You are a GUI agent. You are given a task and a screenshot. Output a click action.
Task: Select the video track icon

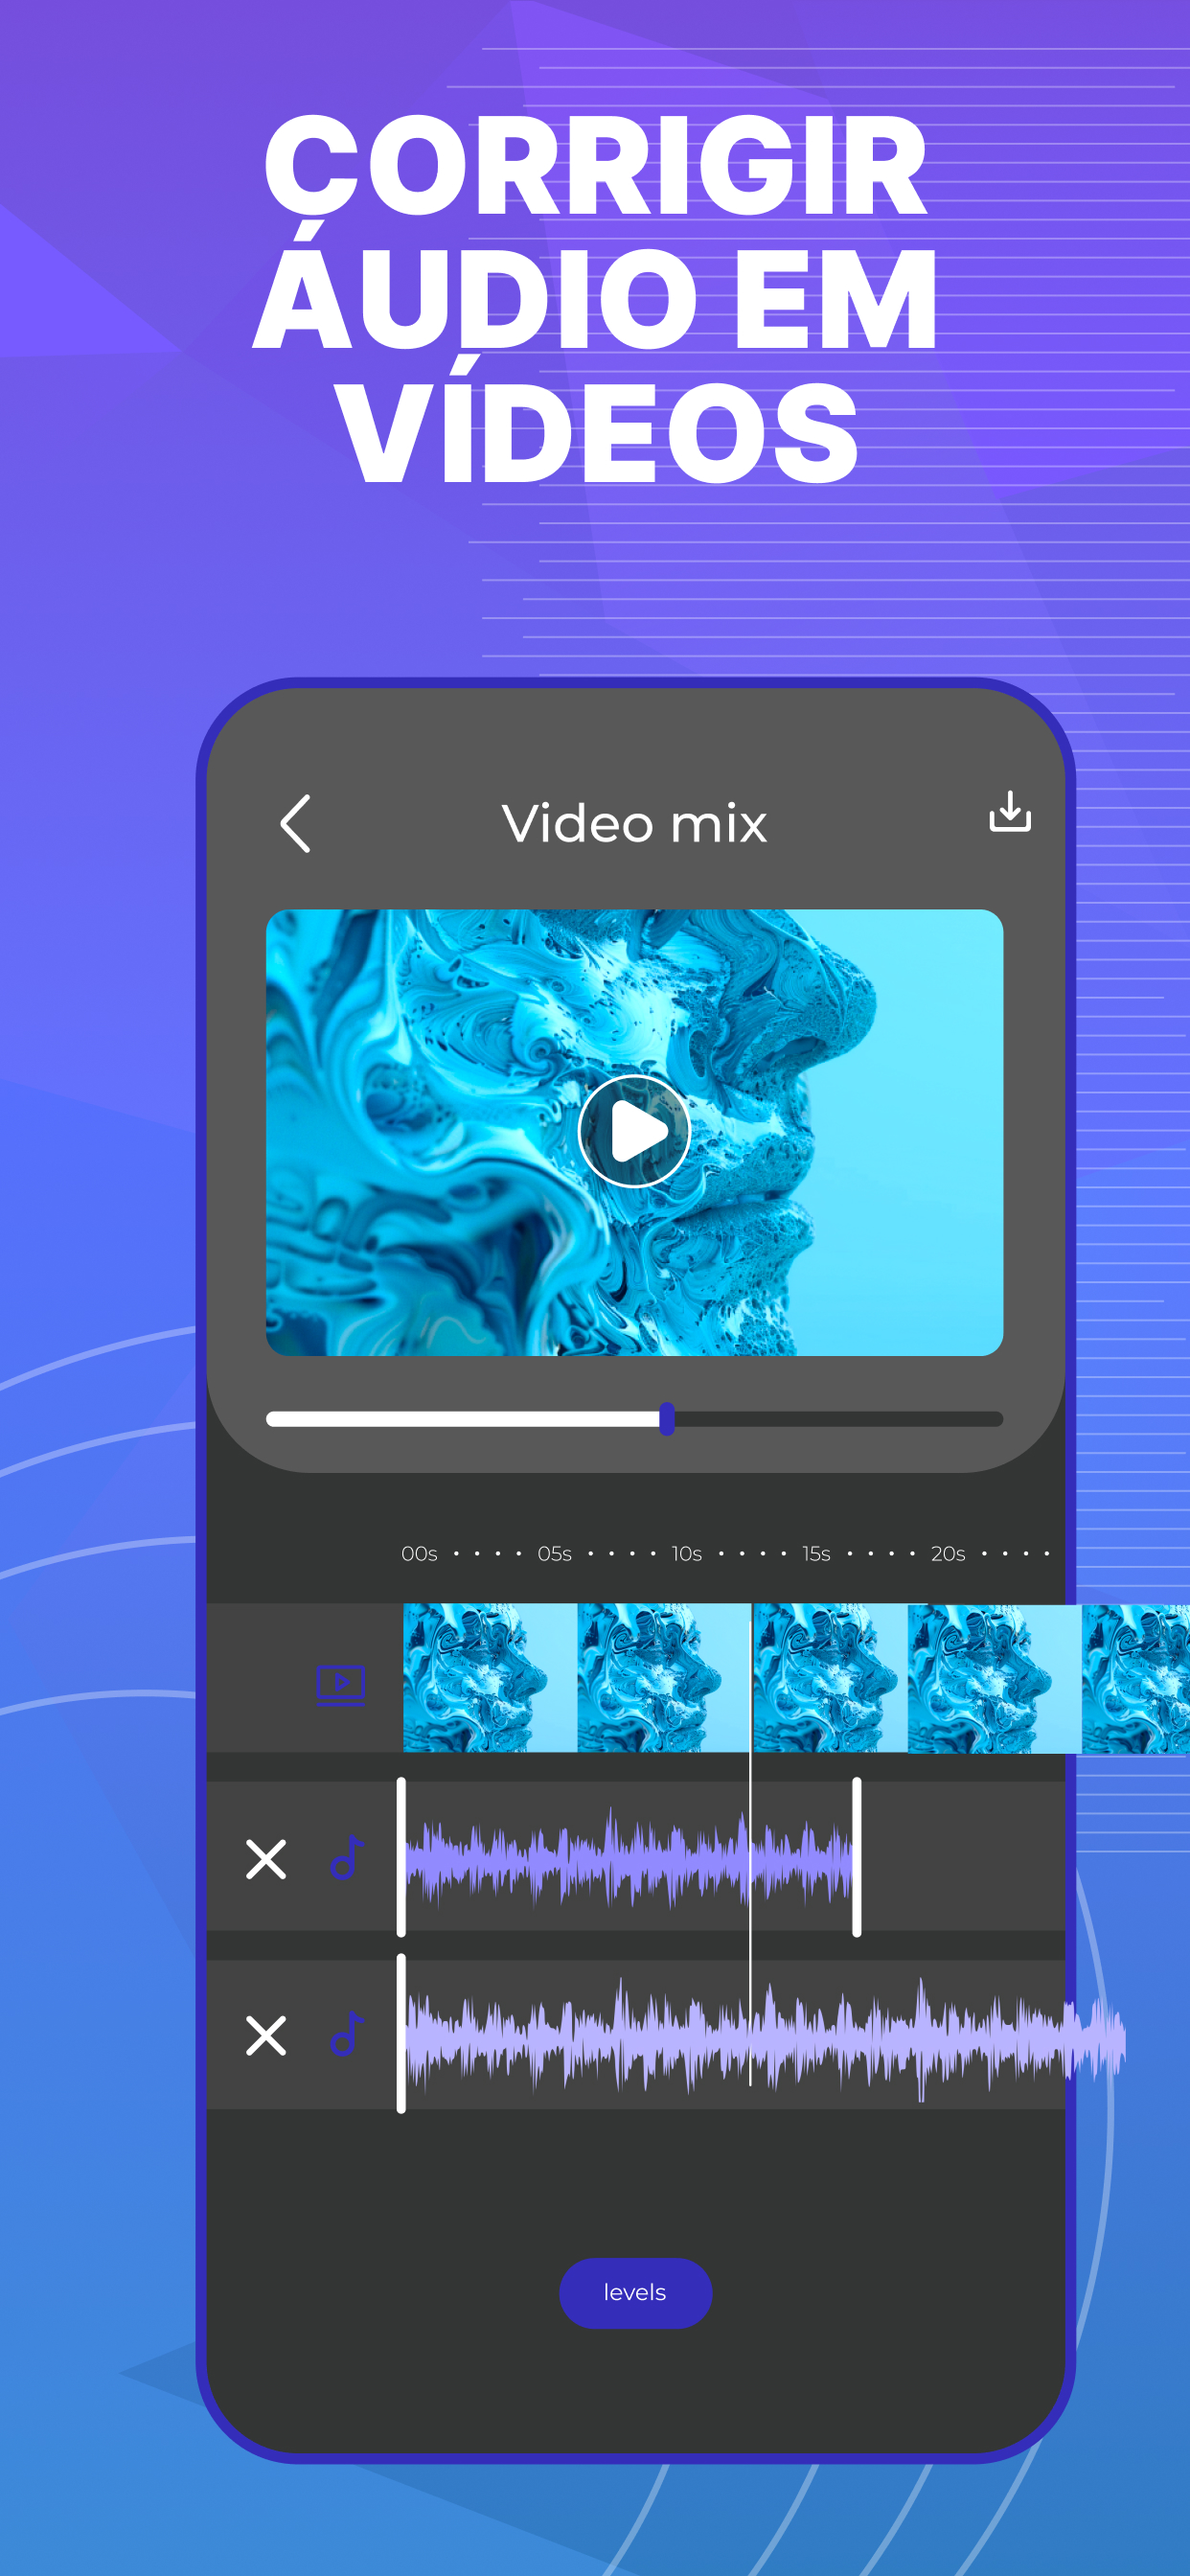click(340, 1685)
